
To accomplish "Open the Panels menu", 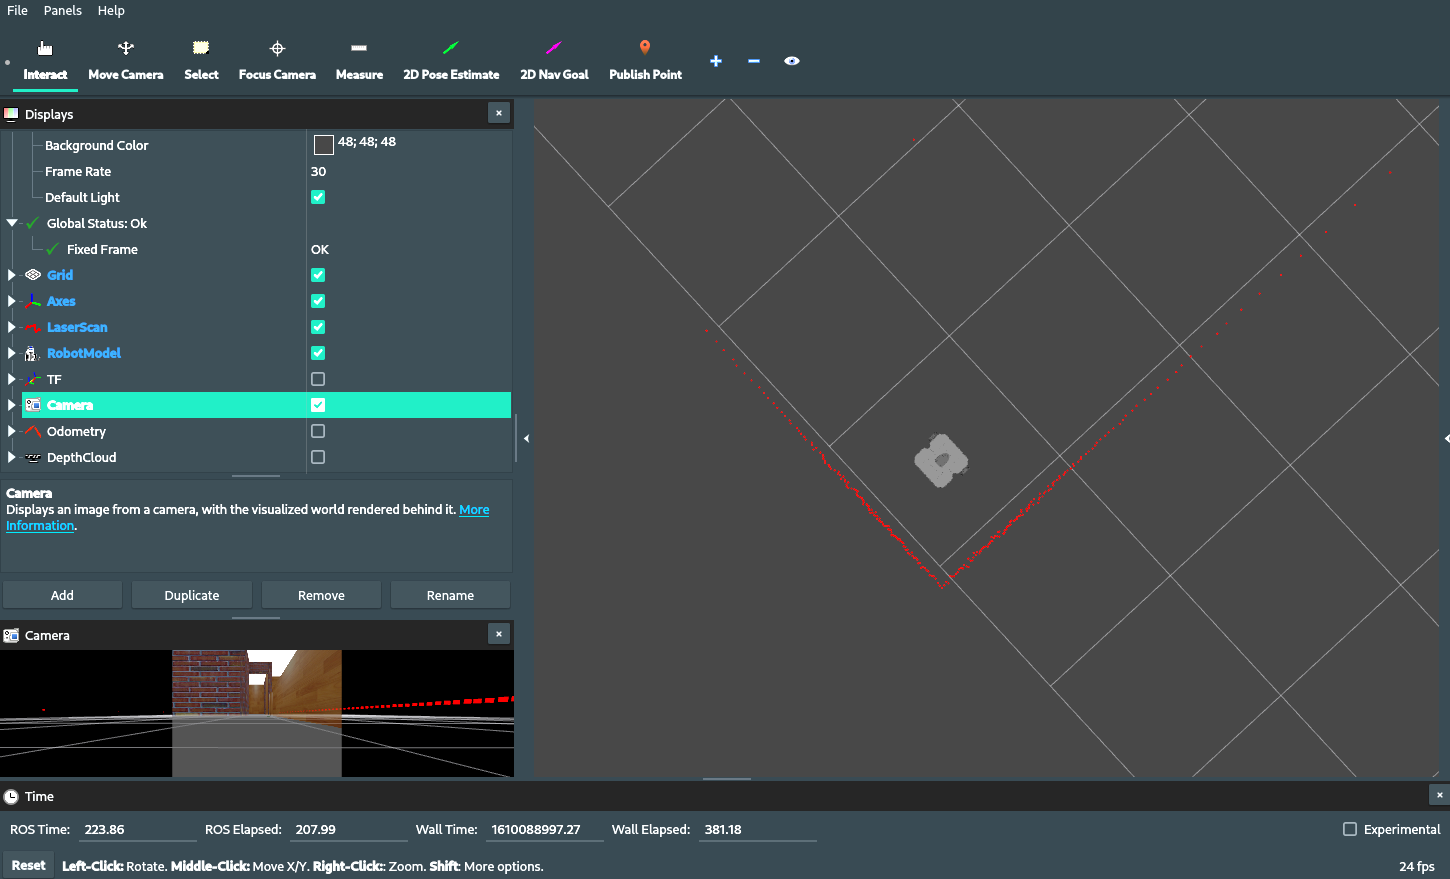I will (62, 10).
